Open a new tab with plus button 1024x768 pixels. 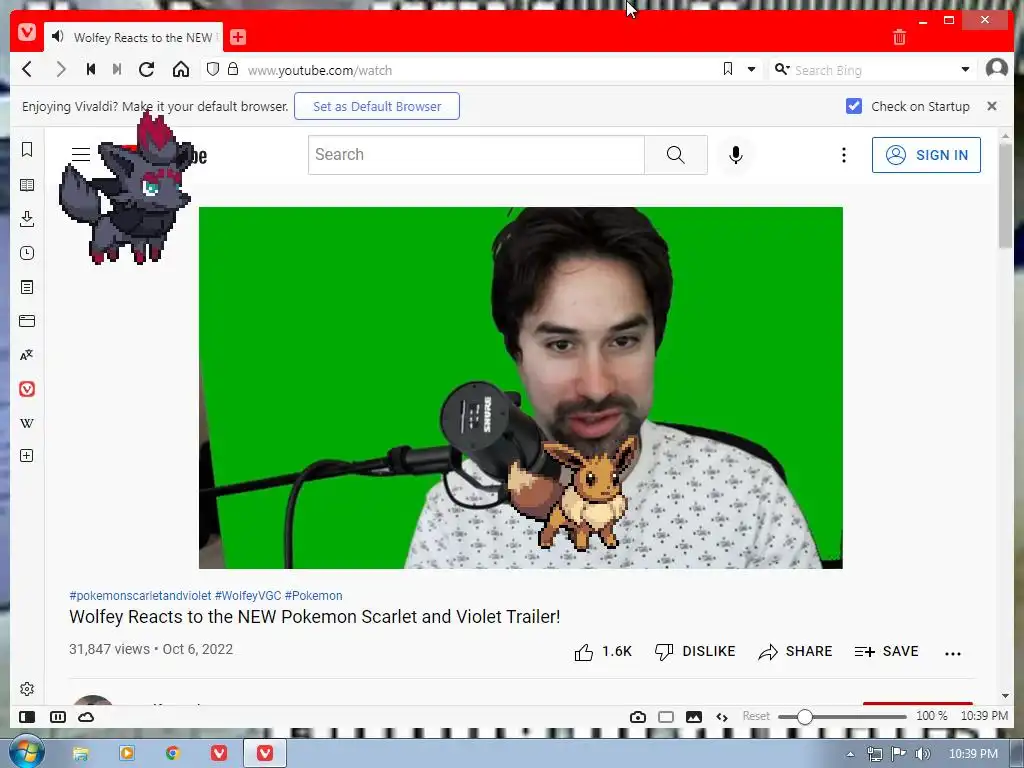click(238, 37)
